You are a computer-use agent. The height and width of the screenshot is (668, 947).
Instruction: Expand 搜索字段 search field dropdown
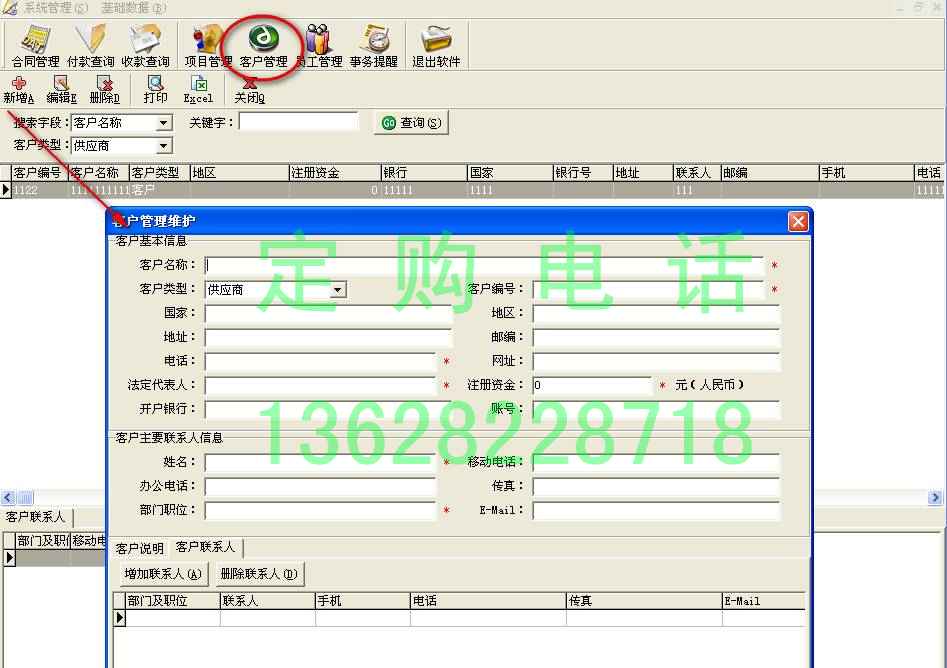tap(164, 123)
